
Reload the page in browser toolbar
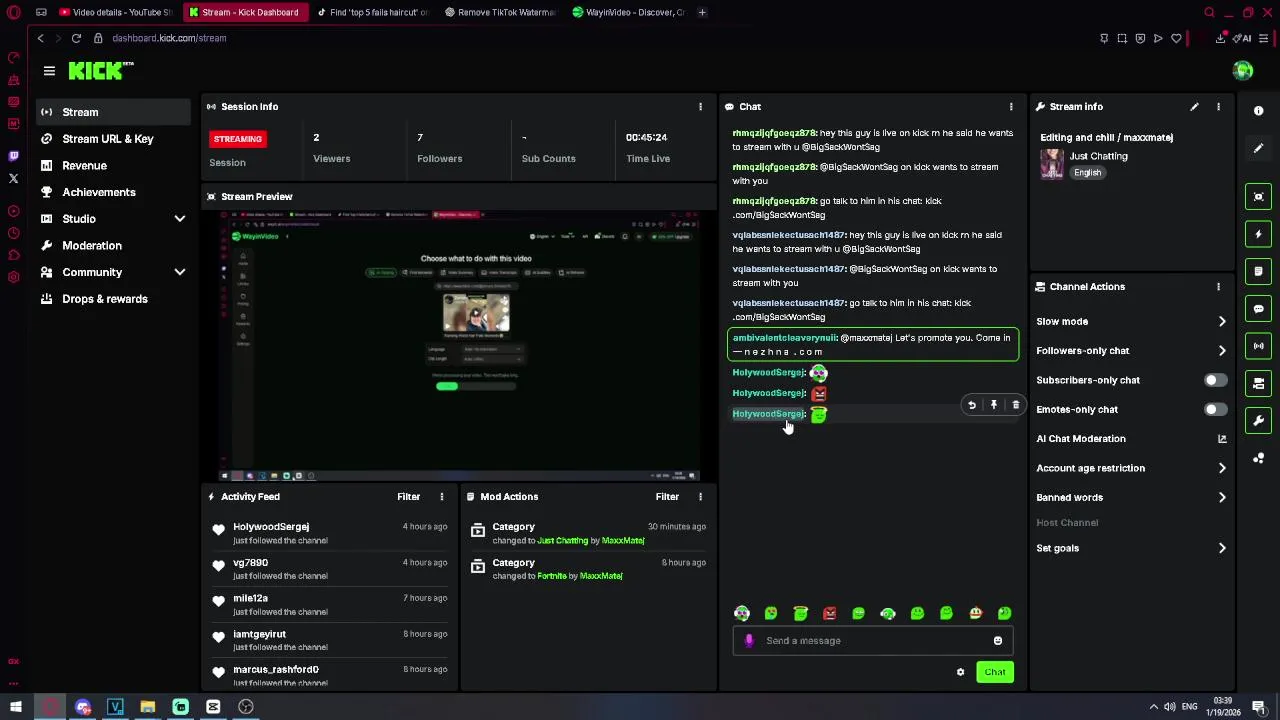coord(76,38)
